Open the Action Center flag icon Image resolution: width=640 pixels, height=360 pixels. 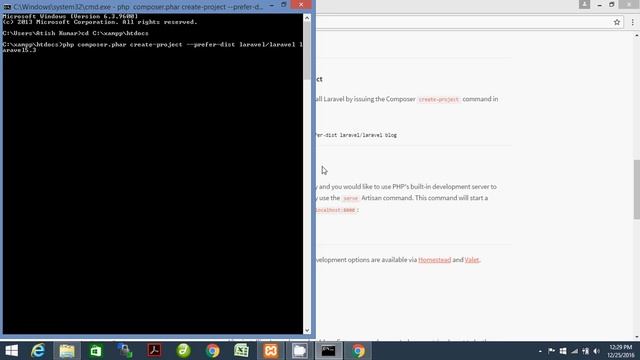pos(551,351)
